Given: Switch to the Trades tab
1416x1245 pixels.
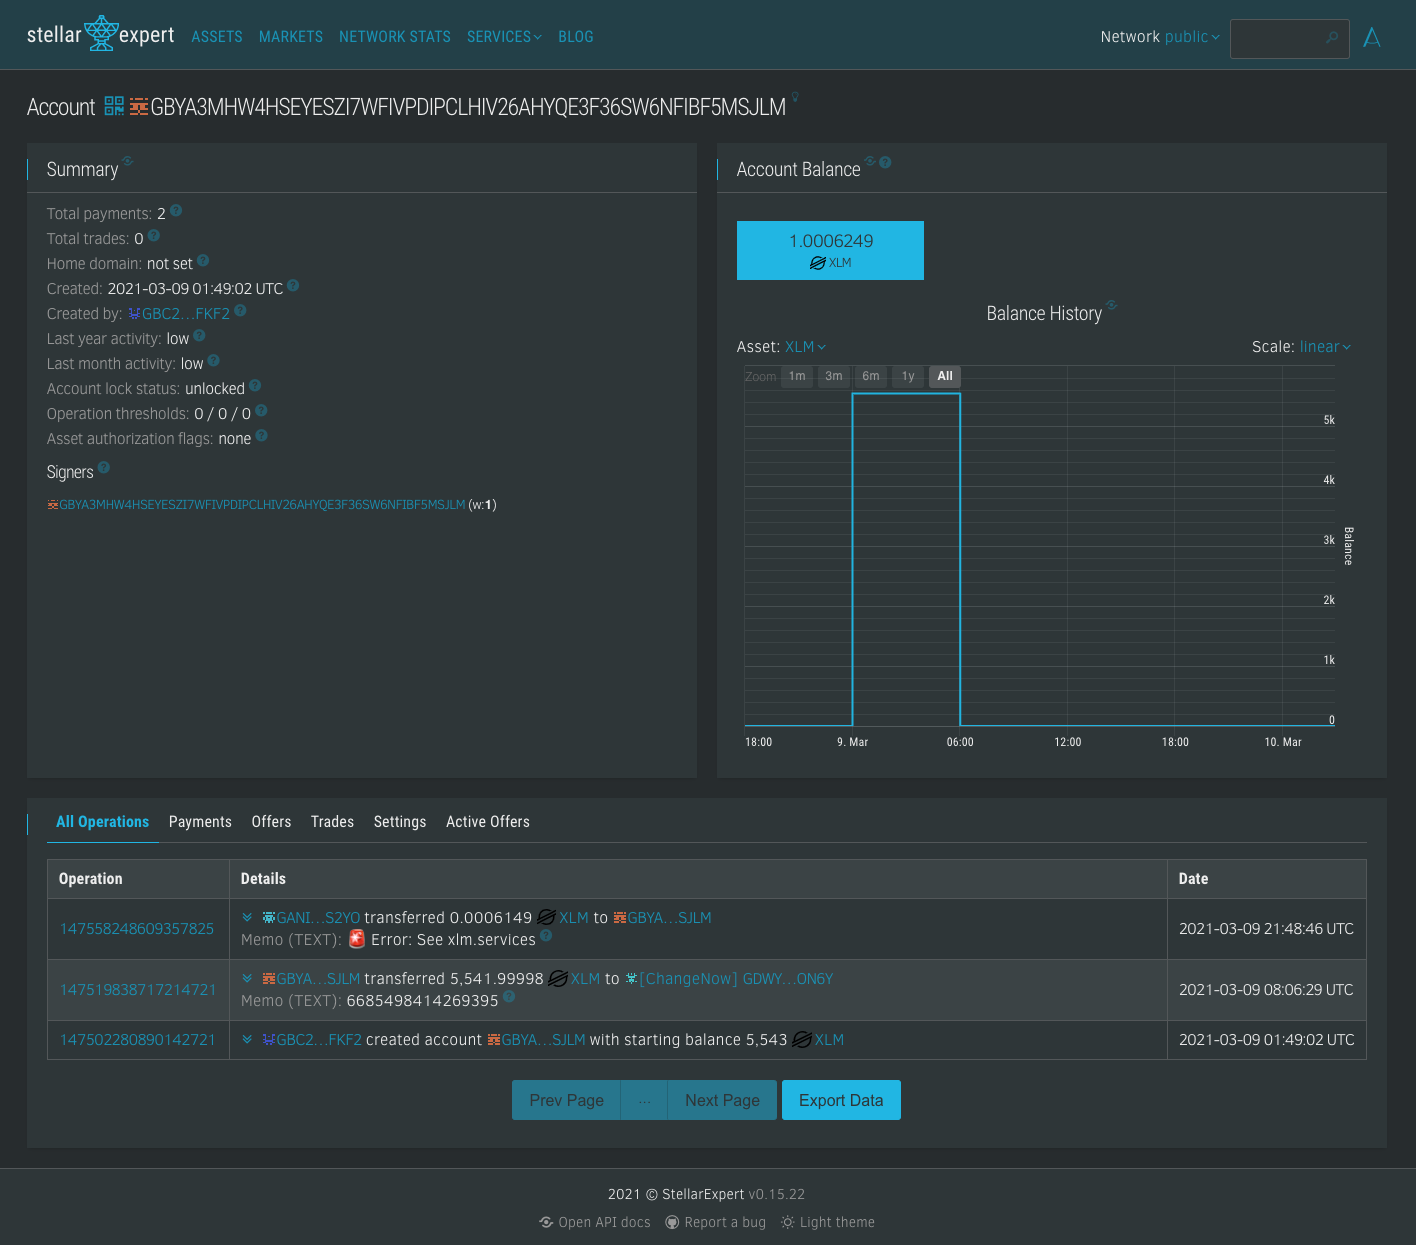Looking at the screenshot, I should pos(332,822).
